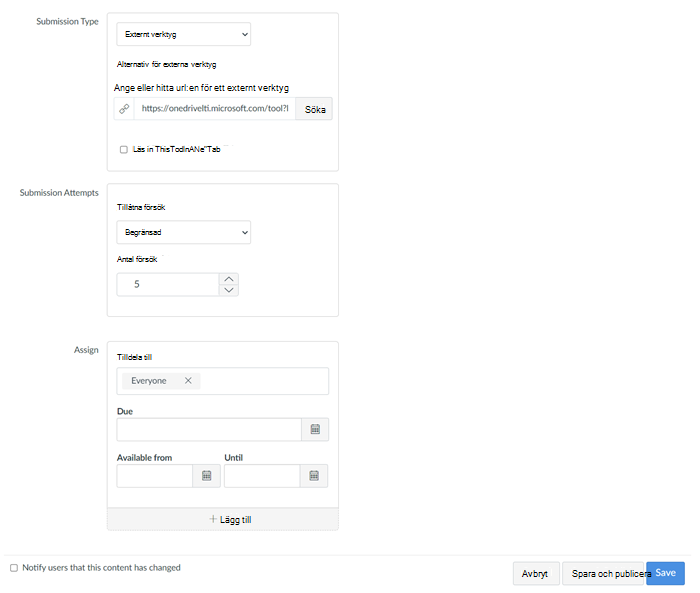This screenshot has height=593, width=700.
Task: Open the Due date calendar picker
Action: (315, 430)
